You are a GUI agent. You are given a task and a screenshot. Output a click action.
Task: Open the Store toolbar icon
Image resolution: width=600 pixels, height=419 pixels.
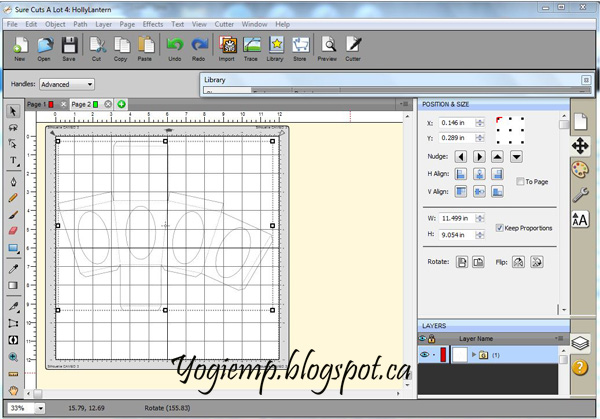click(x=299, y=46)
